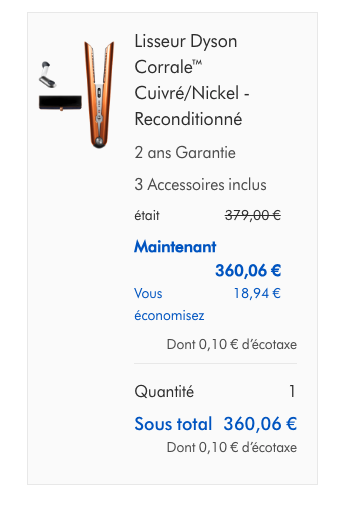Click the 'Quantité' label

pos(164,391)
